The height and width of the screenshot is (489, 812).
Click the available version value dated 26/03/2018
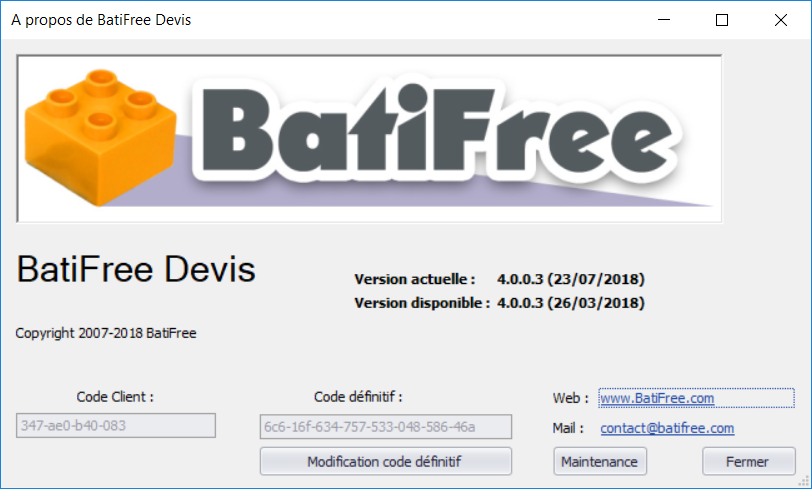[x=570, y=302]
